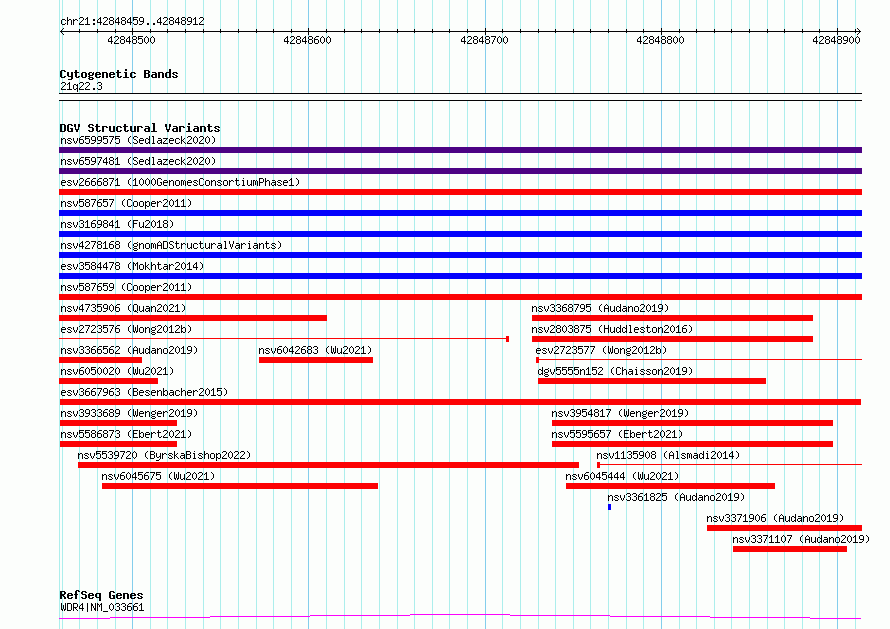Click small blue marker under nsv3361825

coord(610,507)
